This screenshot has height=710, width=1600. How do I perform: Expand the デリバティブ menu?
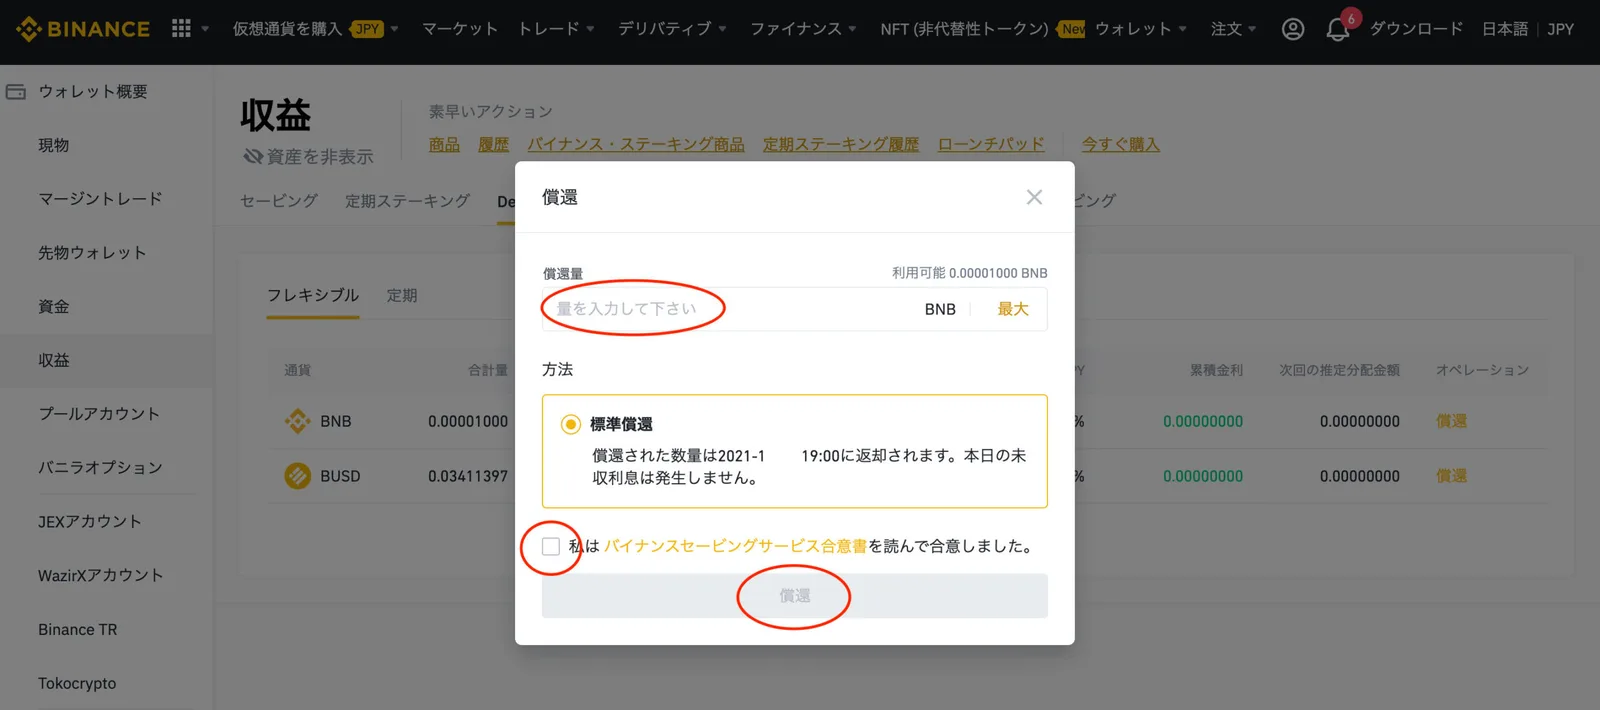(672, 29)
